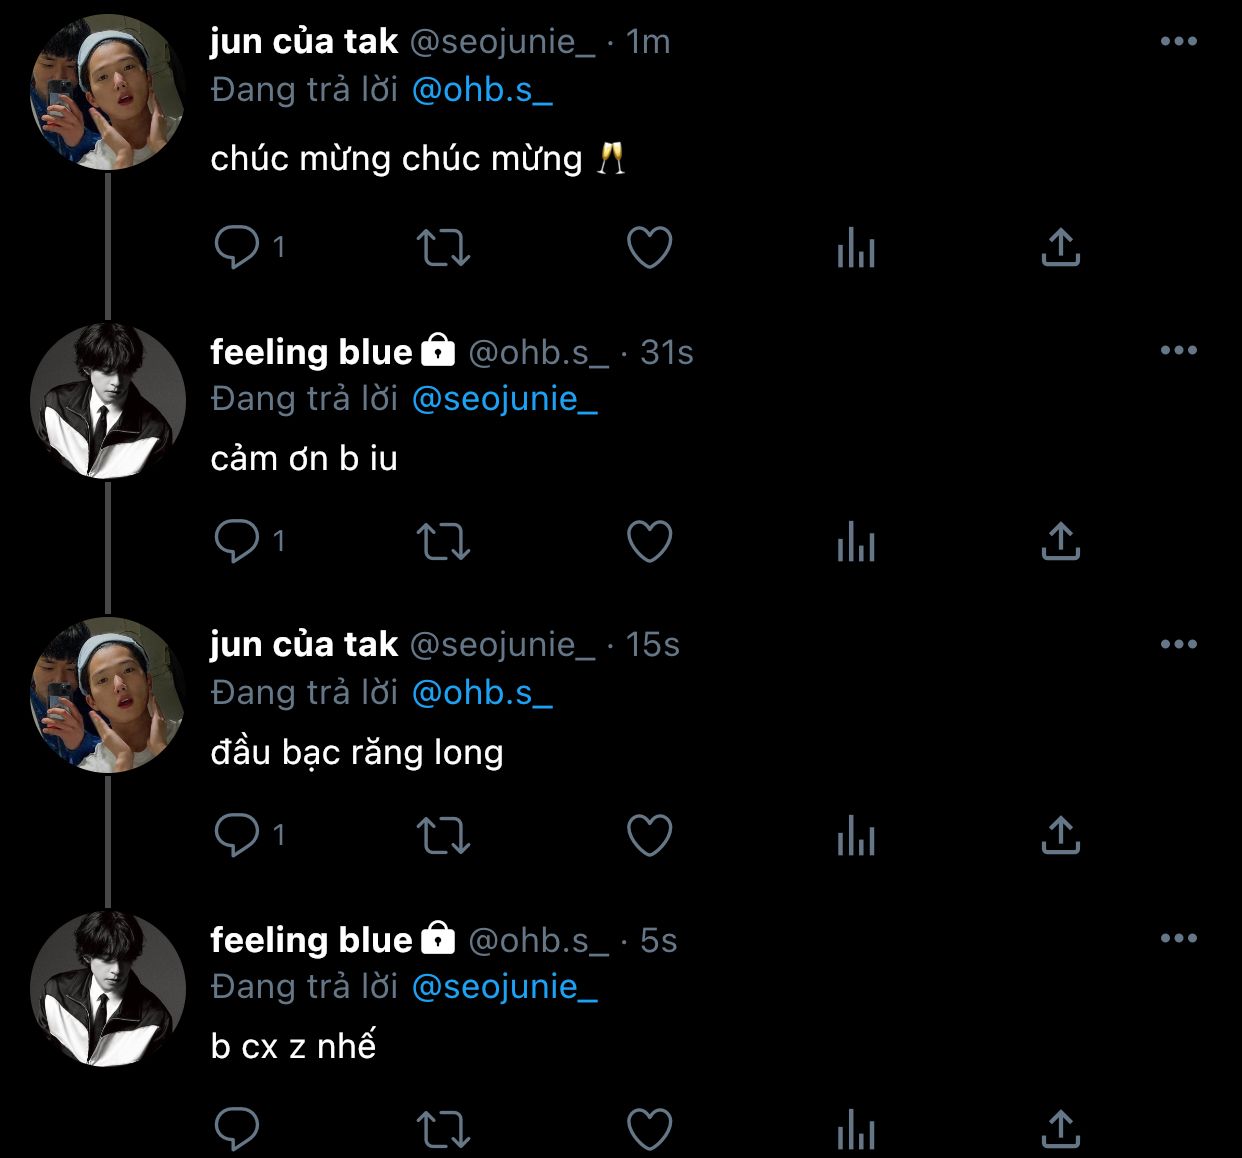This screenshot has width=1242, height=1158.
Task: Retweet the "đầu bạc răng long" tweet
Action: pos(443,835)
